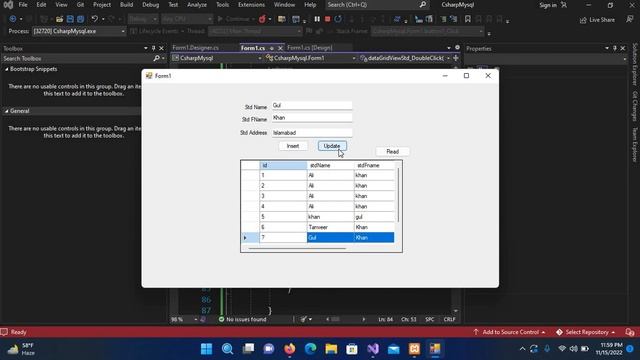Click the Update button in Form1
640x360 pixels.
click(x=332, y=146)
